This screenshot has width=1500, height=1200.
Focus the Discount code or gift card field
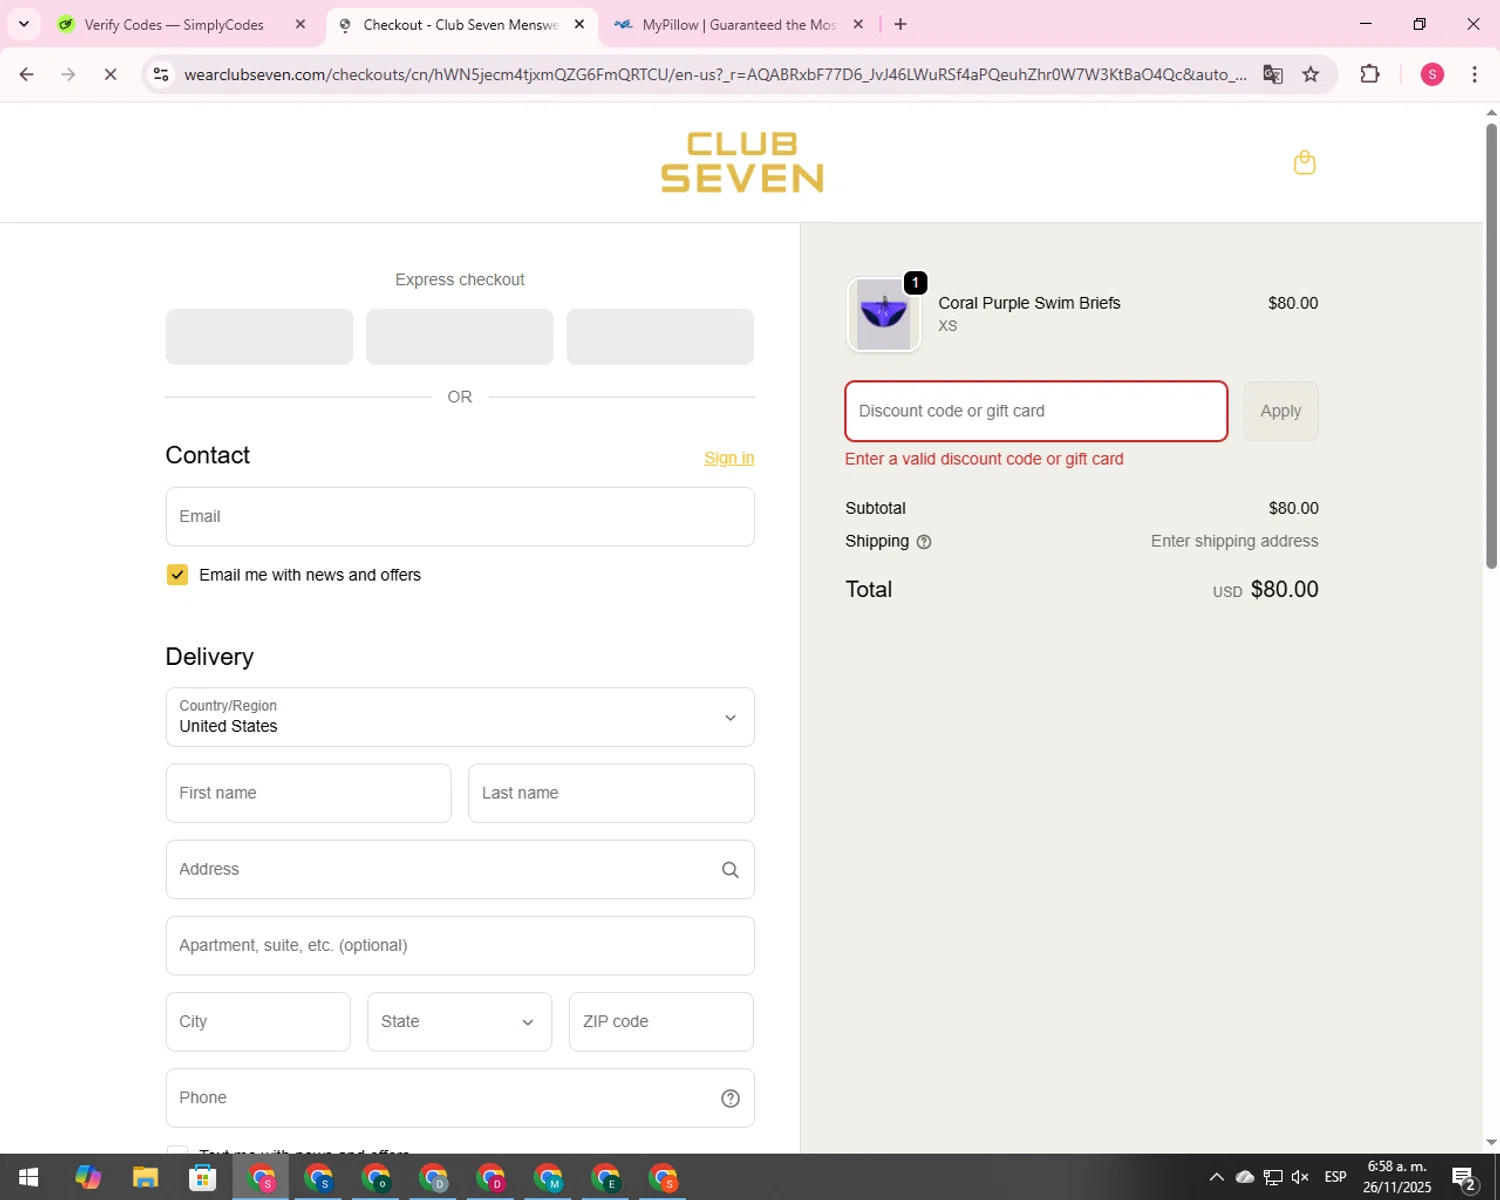[1036, 411]
